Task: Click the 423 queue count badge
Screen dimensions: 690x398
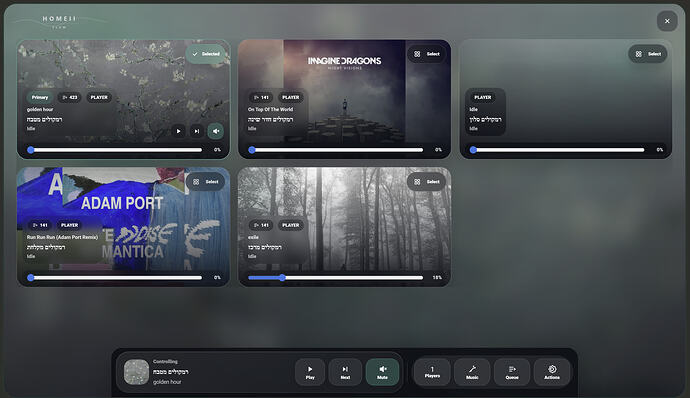Action: (70, 97)
